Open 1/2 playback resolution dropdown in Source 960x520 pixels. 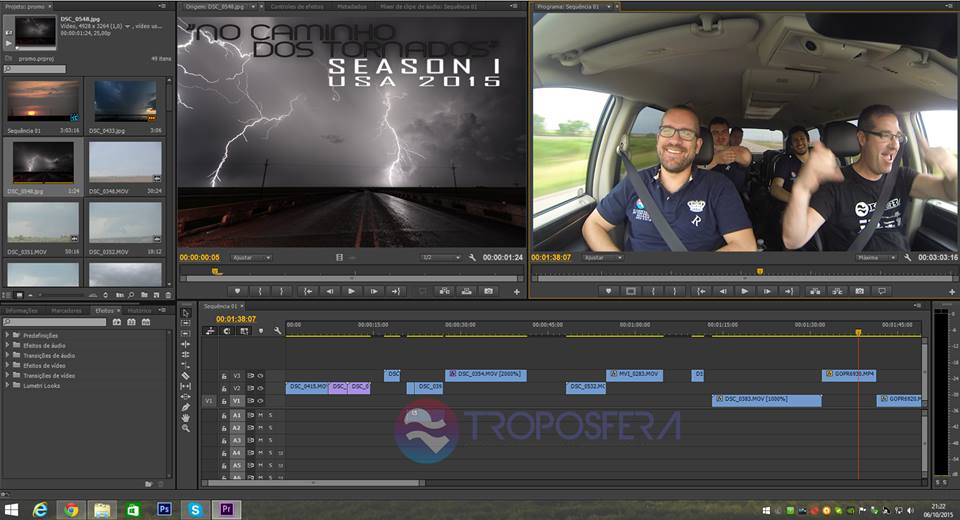click(x=440, y=258)
